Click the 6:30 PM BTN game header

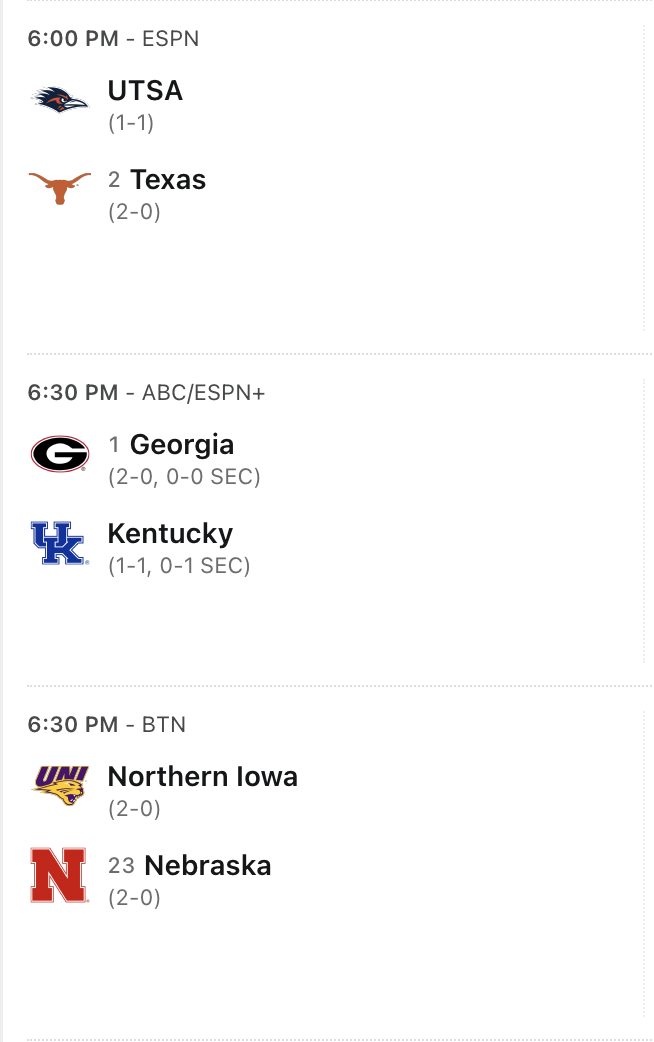point(106,724)
